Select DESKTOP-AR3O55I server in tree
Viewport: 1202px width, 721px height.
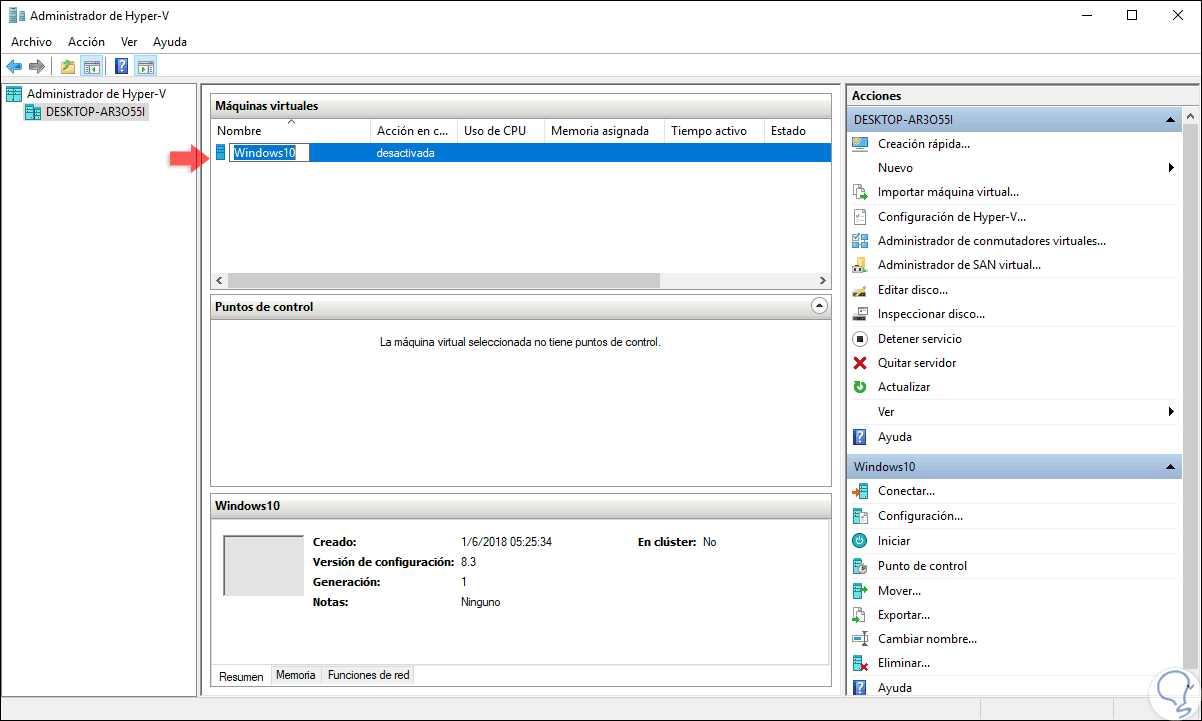[96, 112]
